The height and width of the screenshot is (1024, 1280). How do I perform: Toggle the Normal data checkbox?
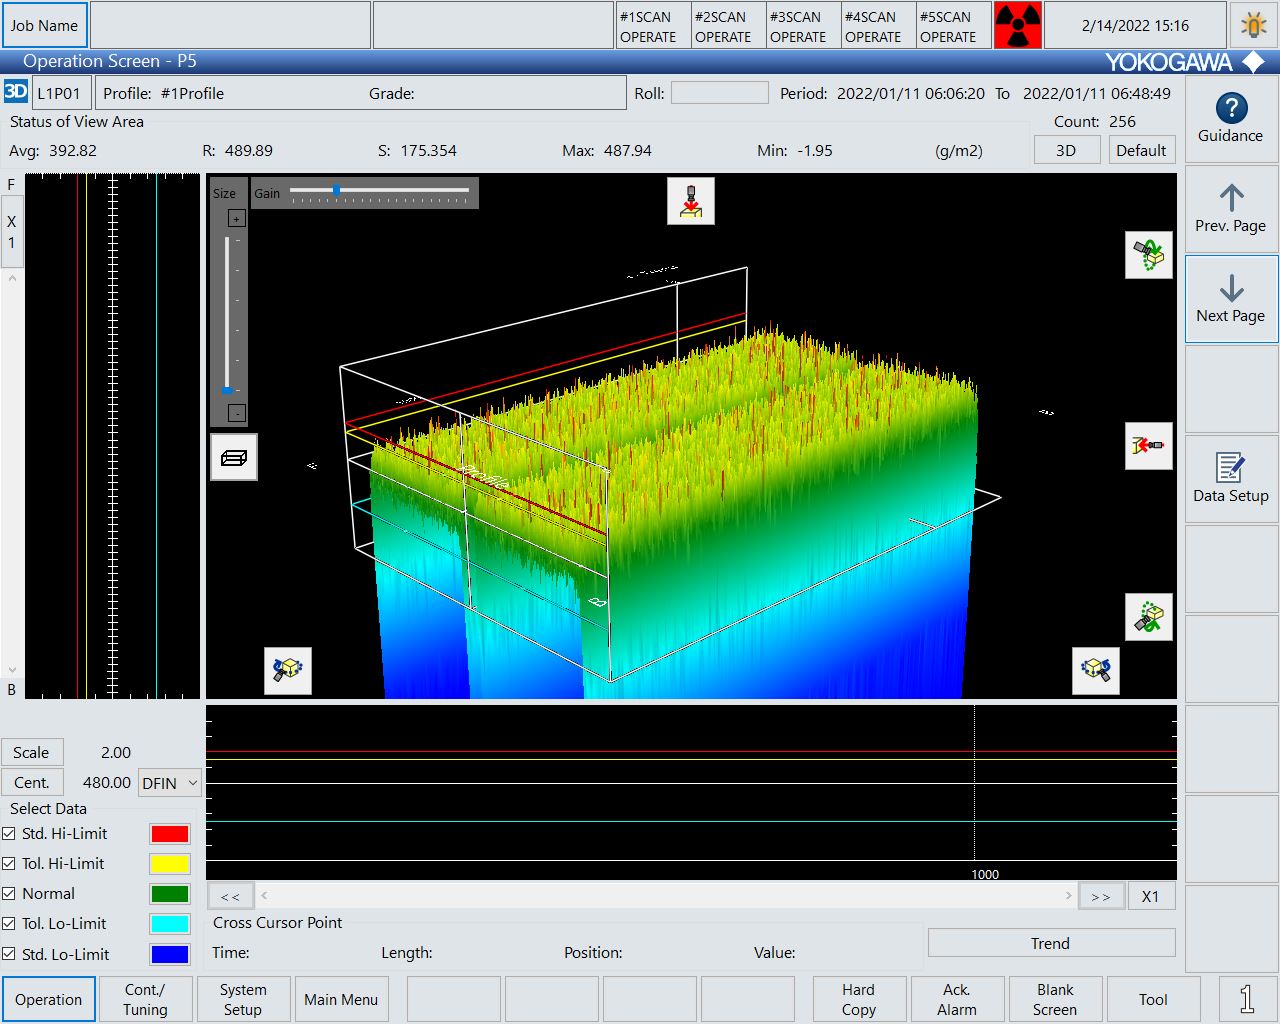9,894
